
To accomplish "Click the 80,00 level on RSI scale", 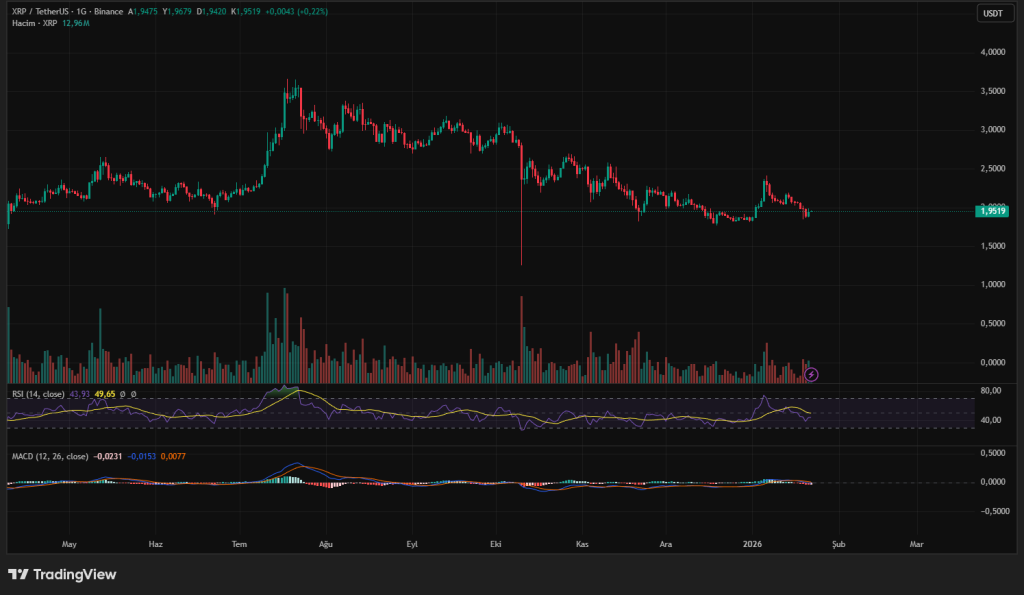I will (x=991, y=391).
